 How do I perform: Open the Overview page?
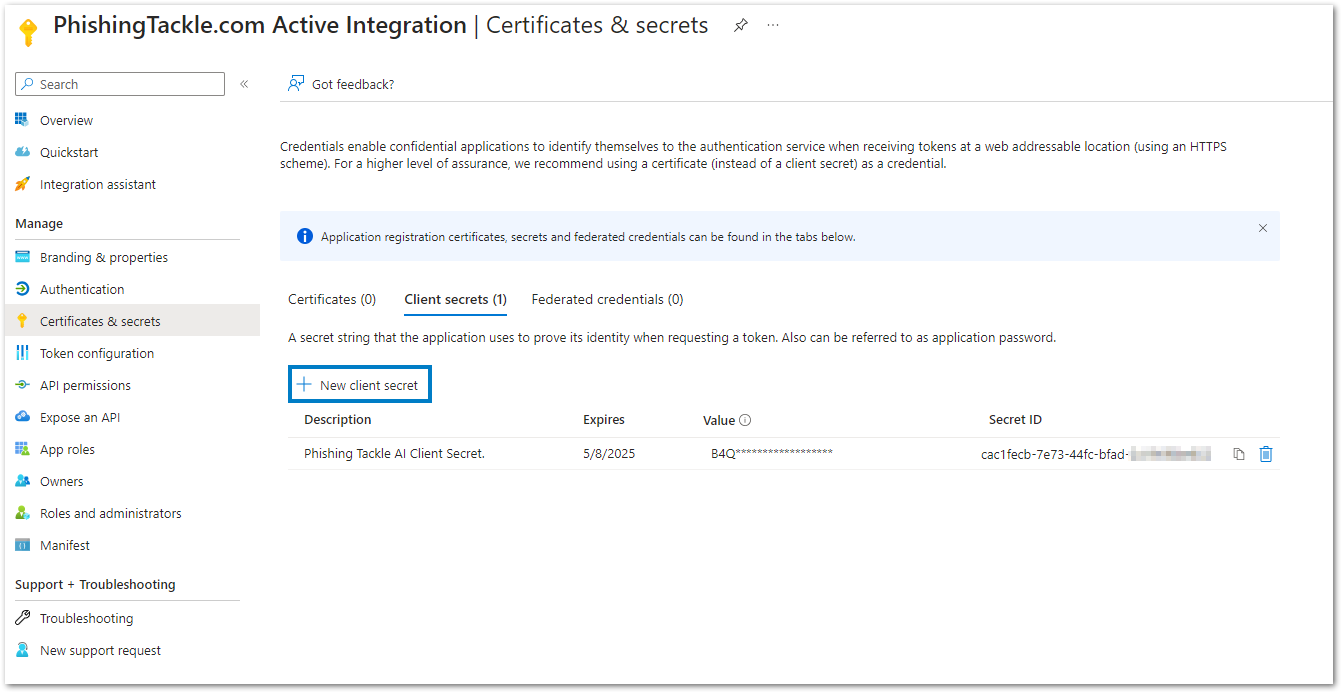(66, 120)
